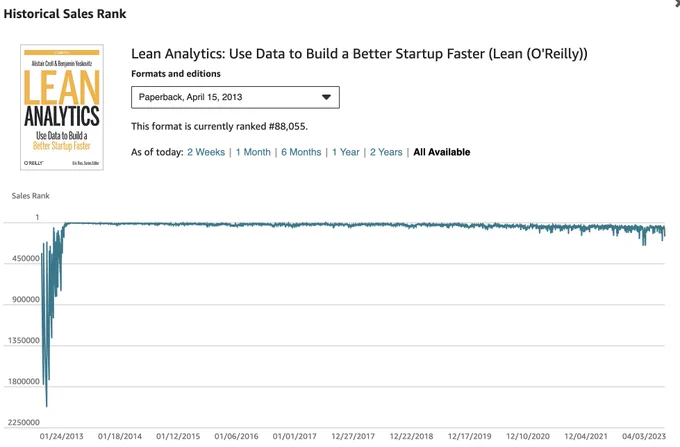The width and height of the screenshot is (680, 447).
Task: Click the 01/01/2017 date axis label
Action: (294, 436)
